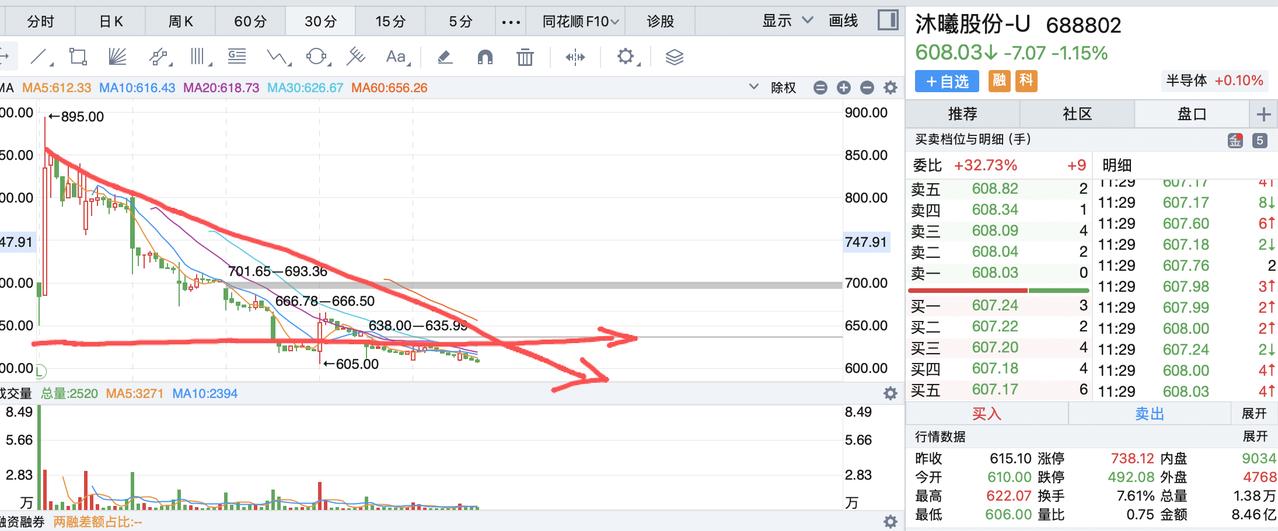The image size is (1278, 531).
Task: Select the straight line drawing tool
Action: [x=40, y=57]
